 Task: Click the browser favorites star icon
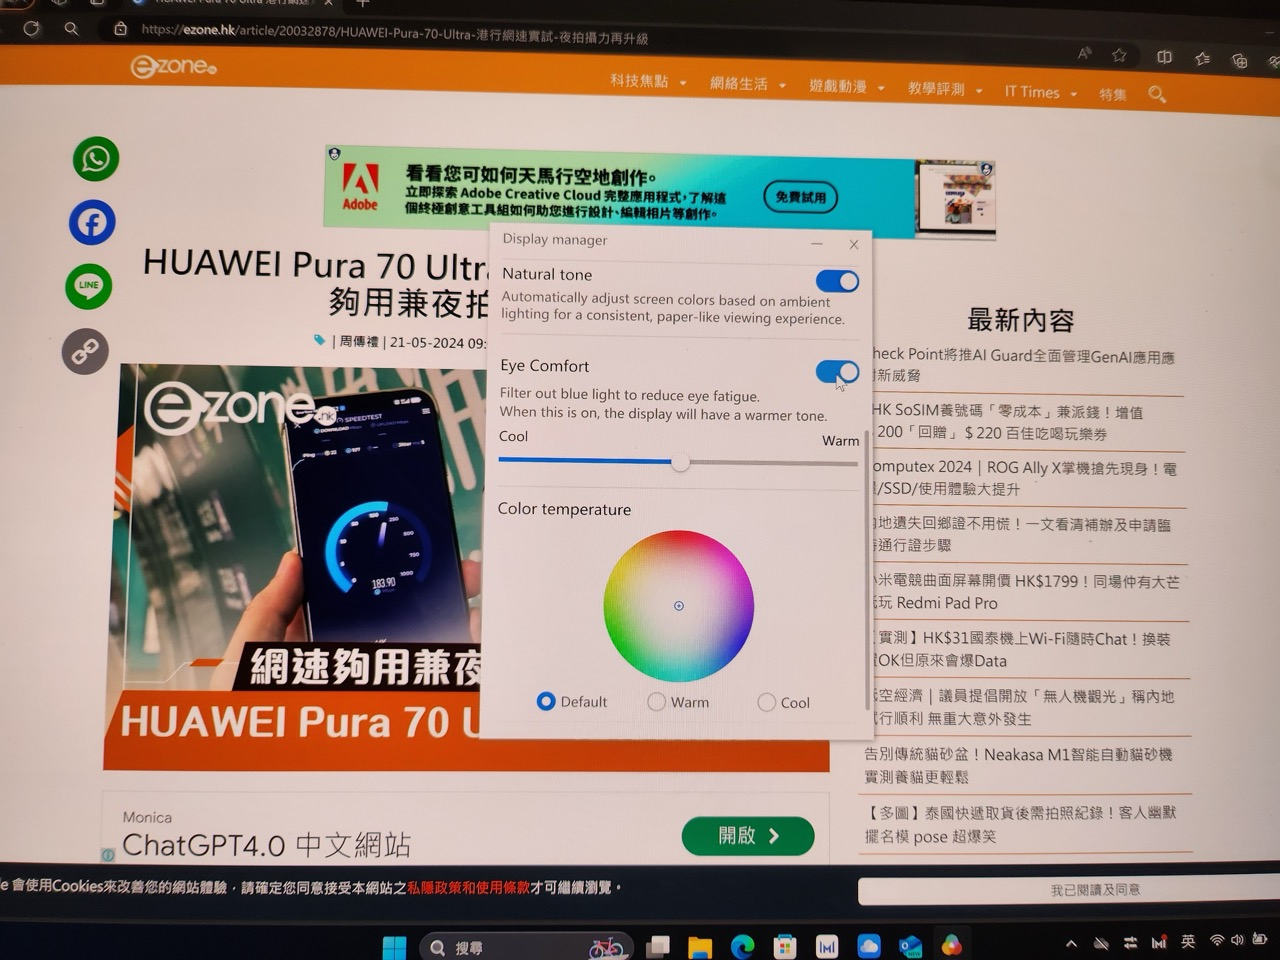pyautogui.click(x=1118, y=57)
